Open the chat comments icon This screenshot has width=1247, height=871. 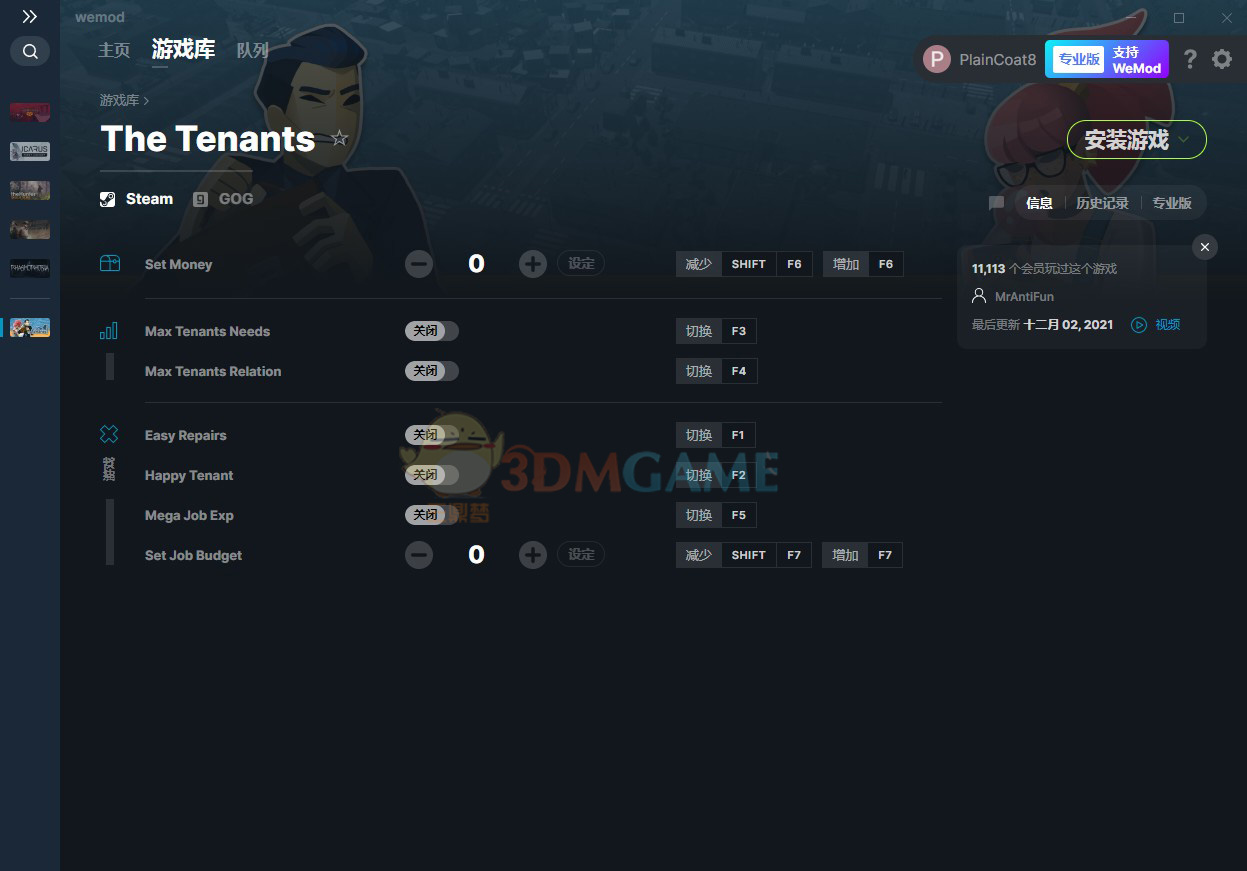click(x=996, y=203)
